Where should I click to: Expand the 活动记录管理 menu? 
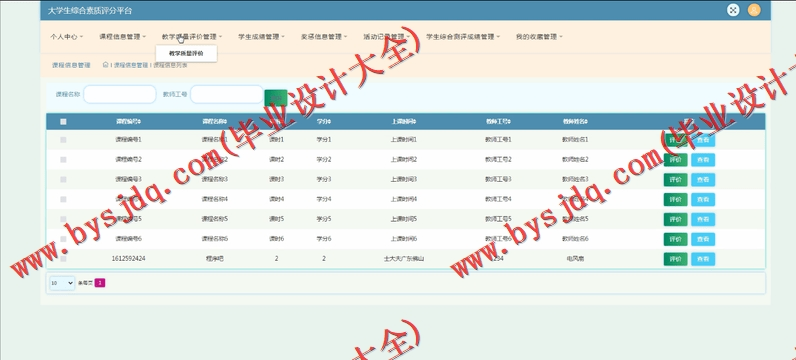pos(386,37)
